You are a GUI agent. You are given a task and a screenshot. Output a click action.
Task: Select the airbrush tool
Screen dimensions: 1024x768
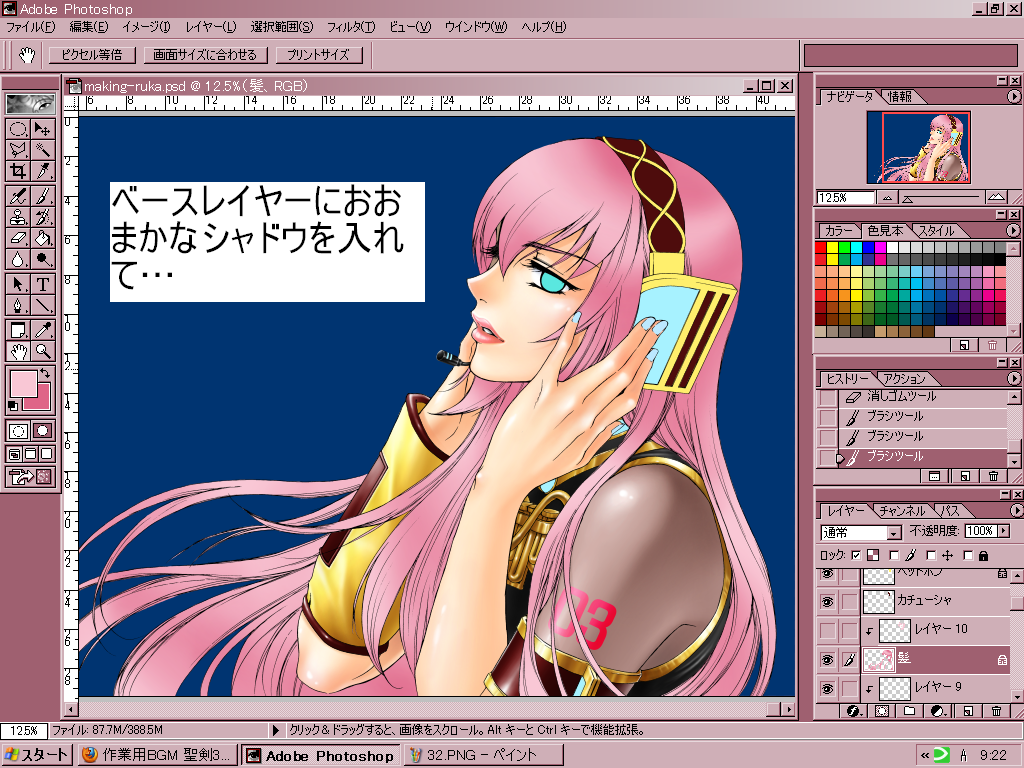click(18, 196)
